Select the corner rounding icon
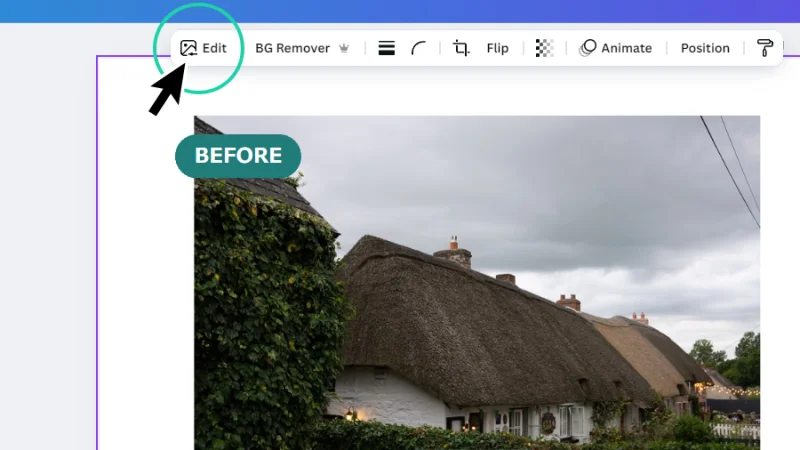 click(418, 48)
